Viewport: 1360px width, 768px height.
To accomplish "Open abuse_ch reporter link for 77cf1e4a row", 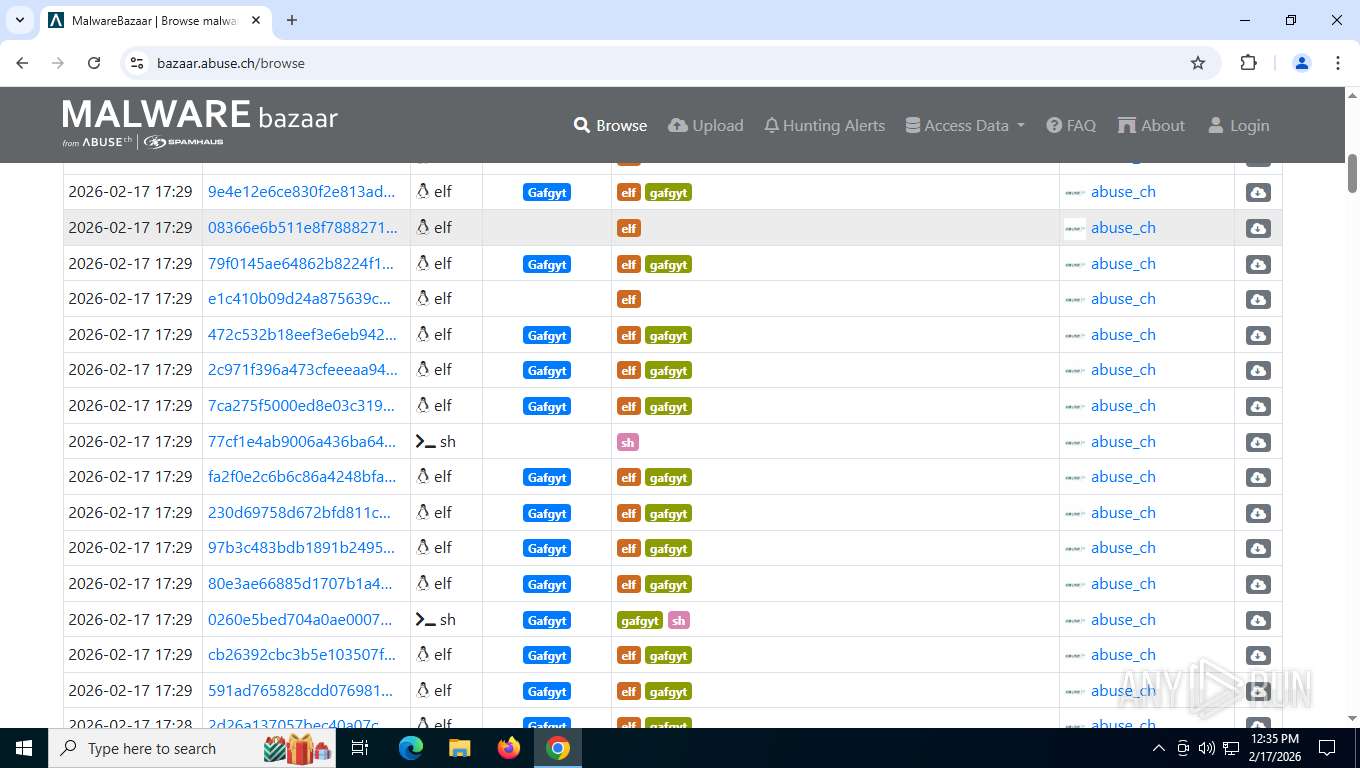I will pyautogui.click(x=1123, y=442).
